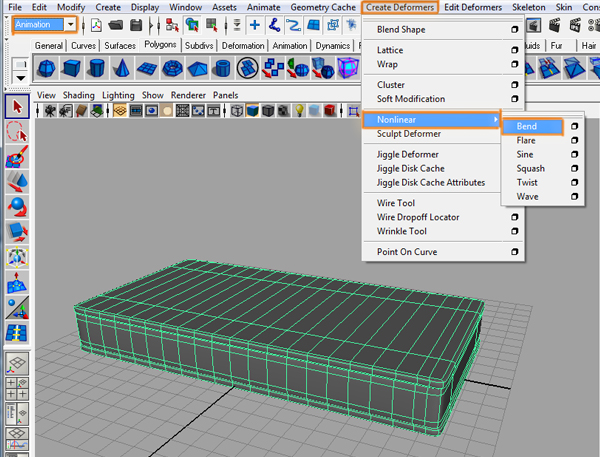Click the new scene icon
Viewport: 600px width, 457px height.
click(96, 25)
